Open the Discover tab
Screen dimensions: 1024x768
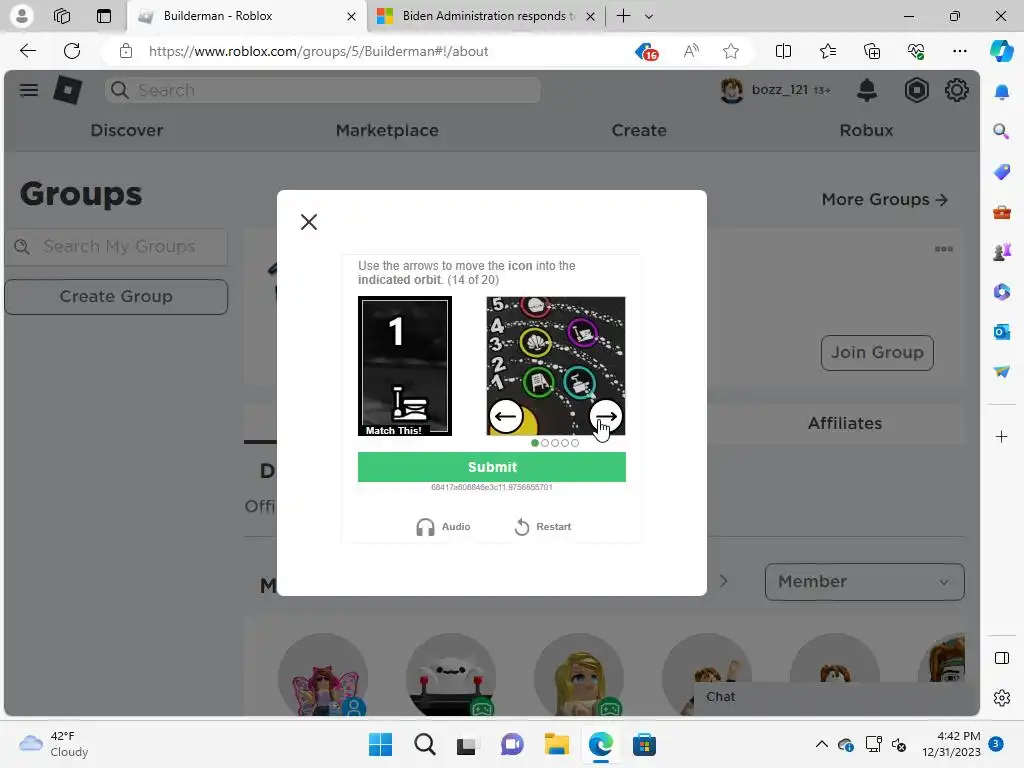click(x=127, y=130)
